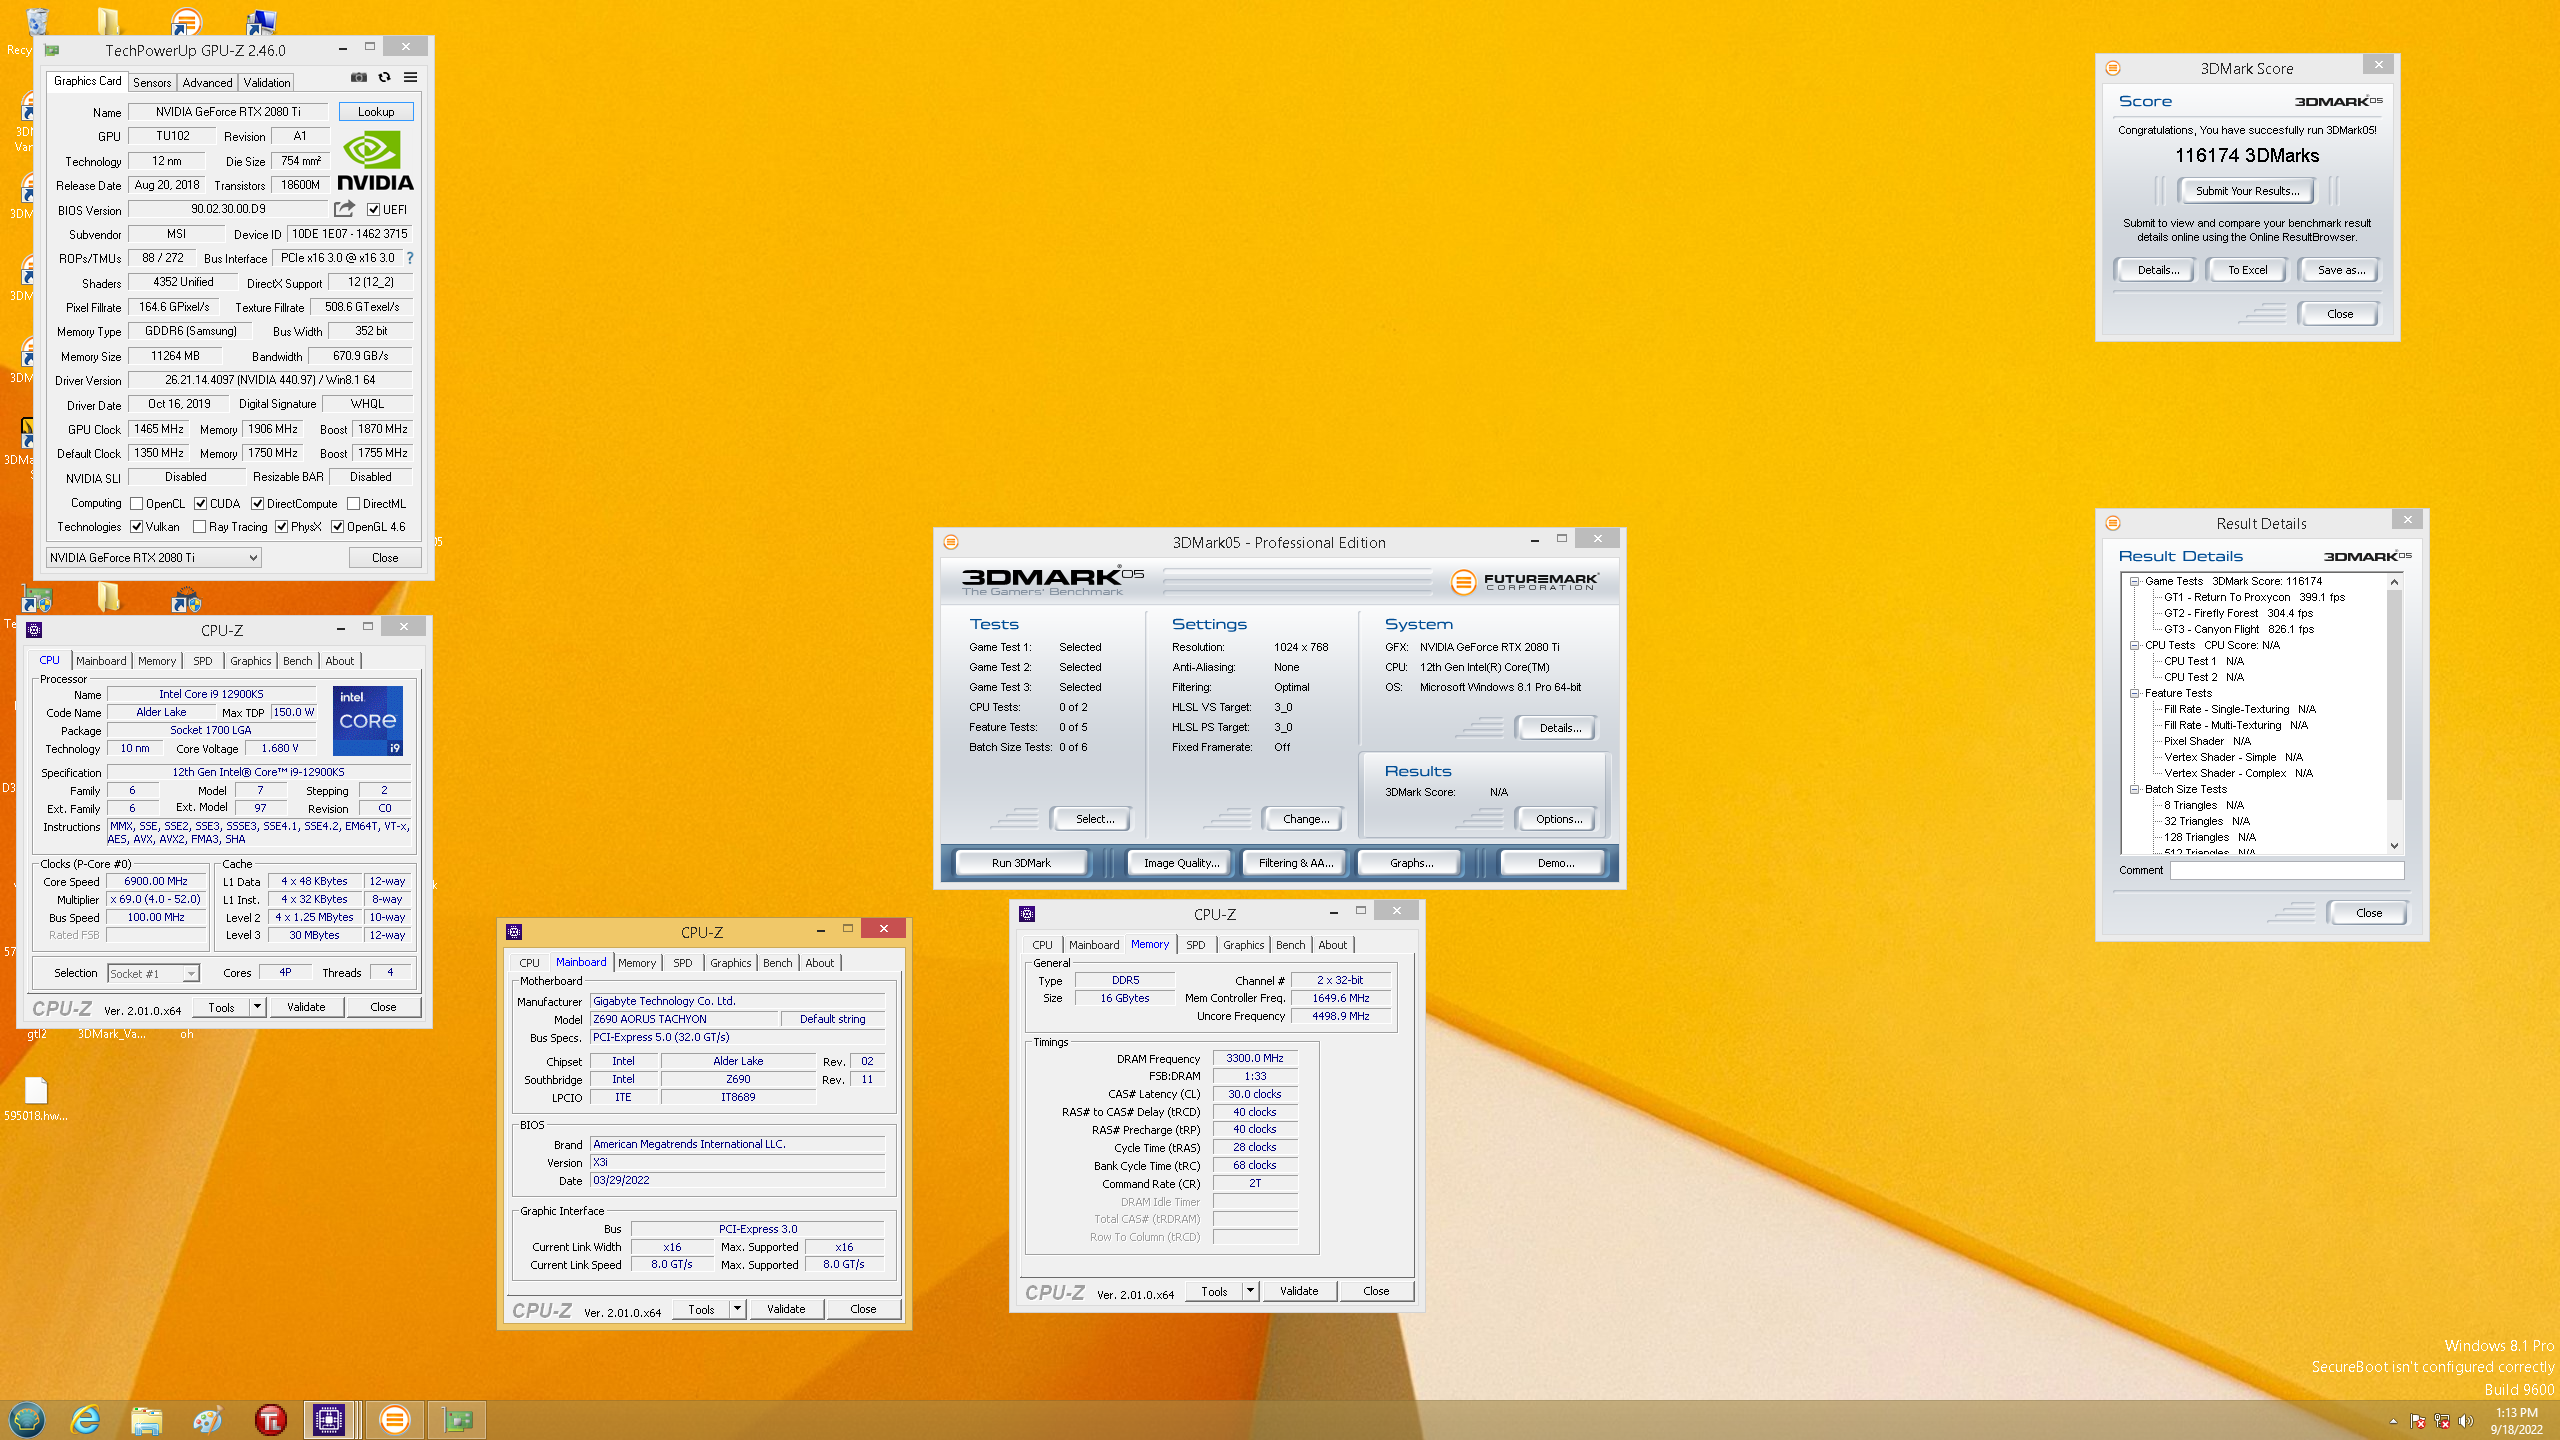Share the BIOS via the export arrow icon
Image resolution: width=2560 pixels, height=1440 pixels.
[344, 209]
